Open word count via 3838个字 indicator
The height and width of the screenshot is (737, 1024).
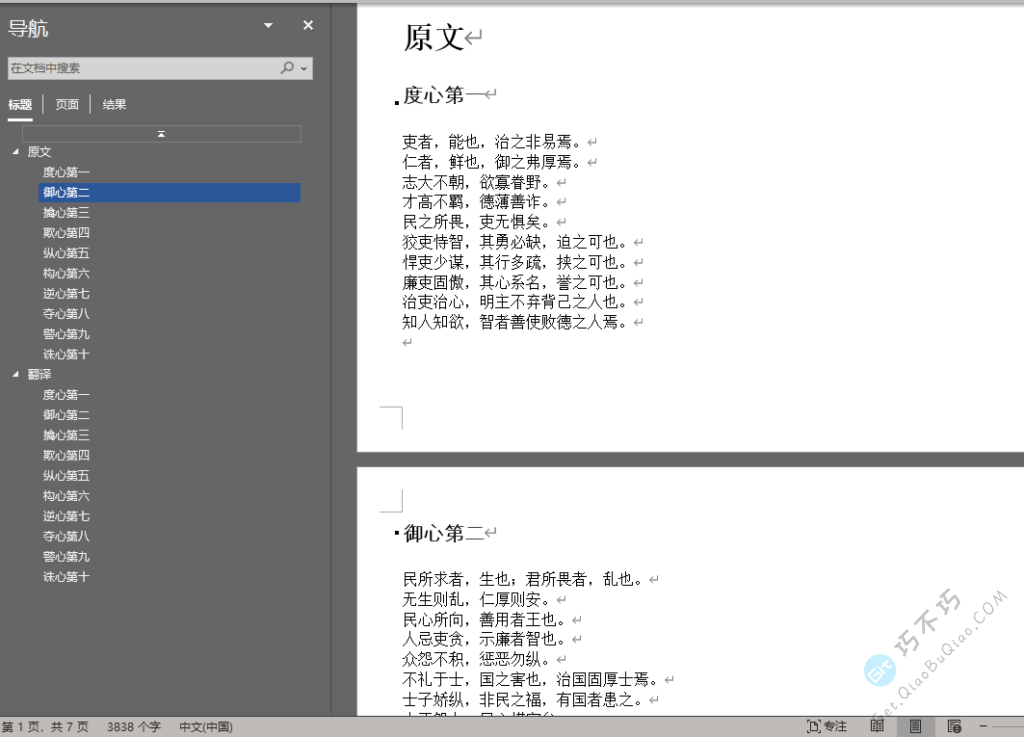pos(132,727)
